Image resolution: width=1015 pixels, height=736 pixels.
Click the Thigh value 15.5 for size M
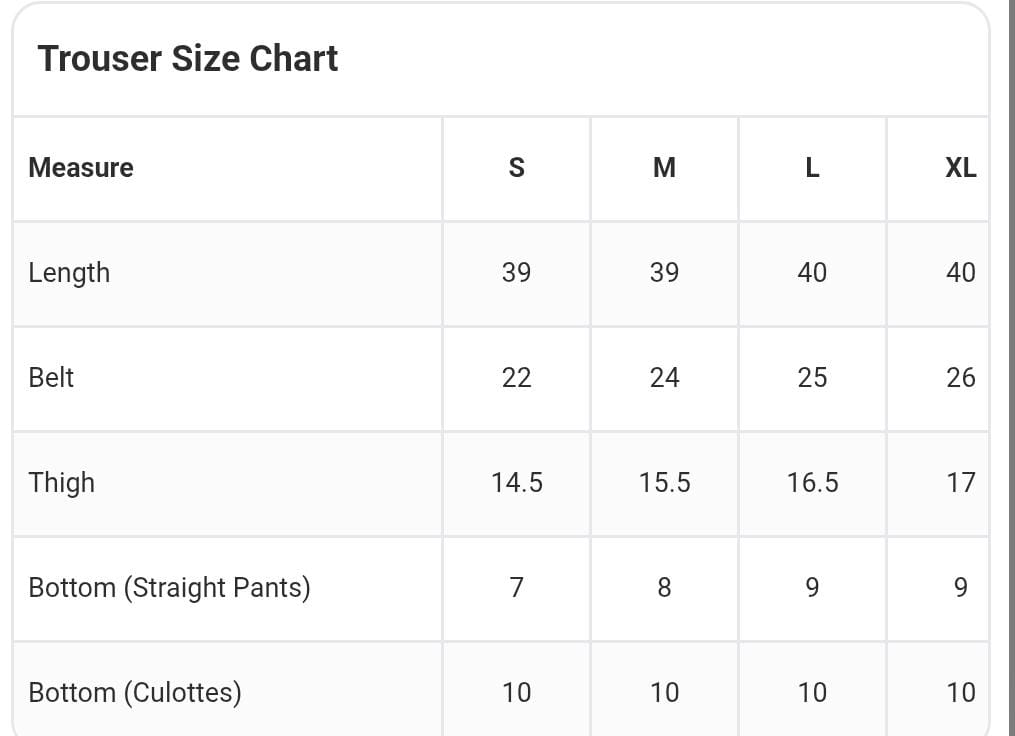[664, 483]
